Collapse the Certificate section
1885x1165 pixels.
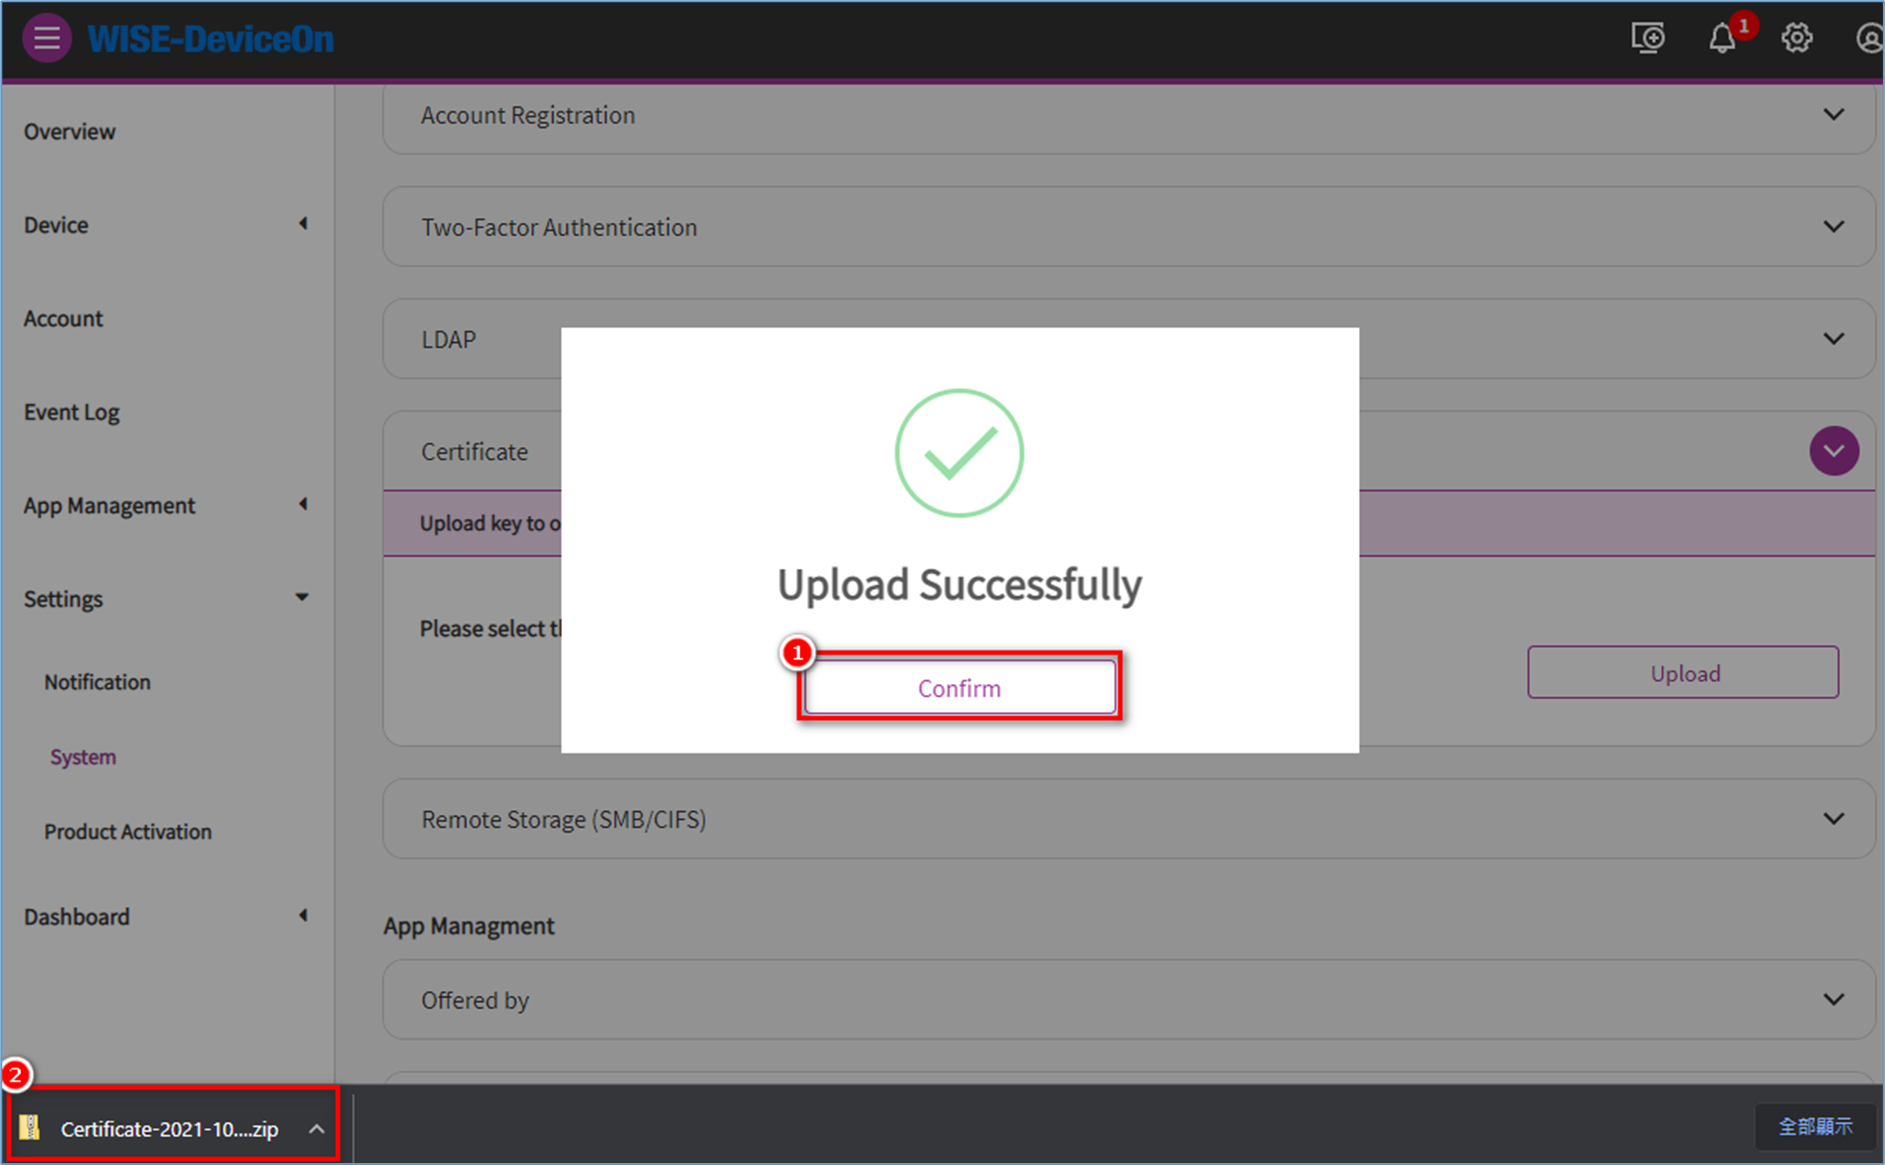click(x=1833, y=451)
